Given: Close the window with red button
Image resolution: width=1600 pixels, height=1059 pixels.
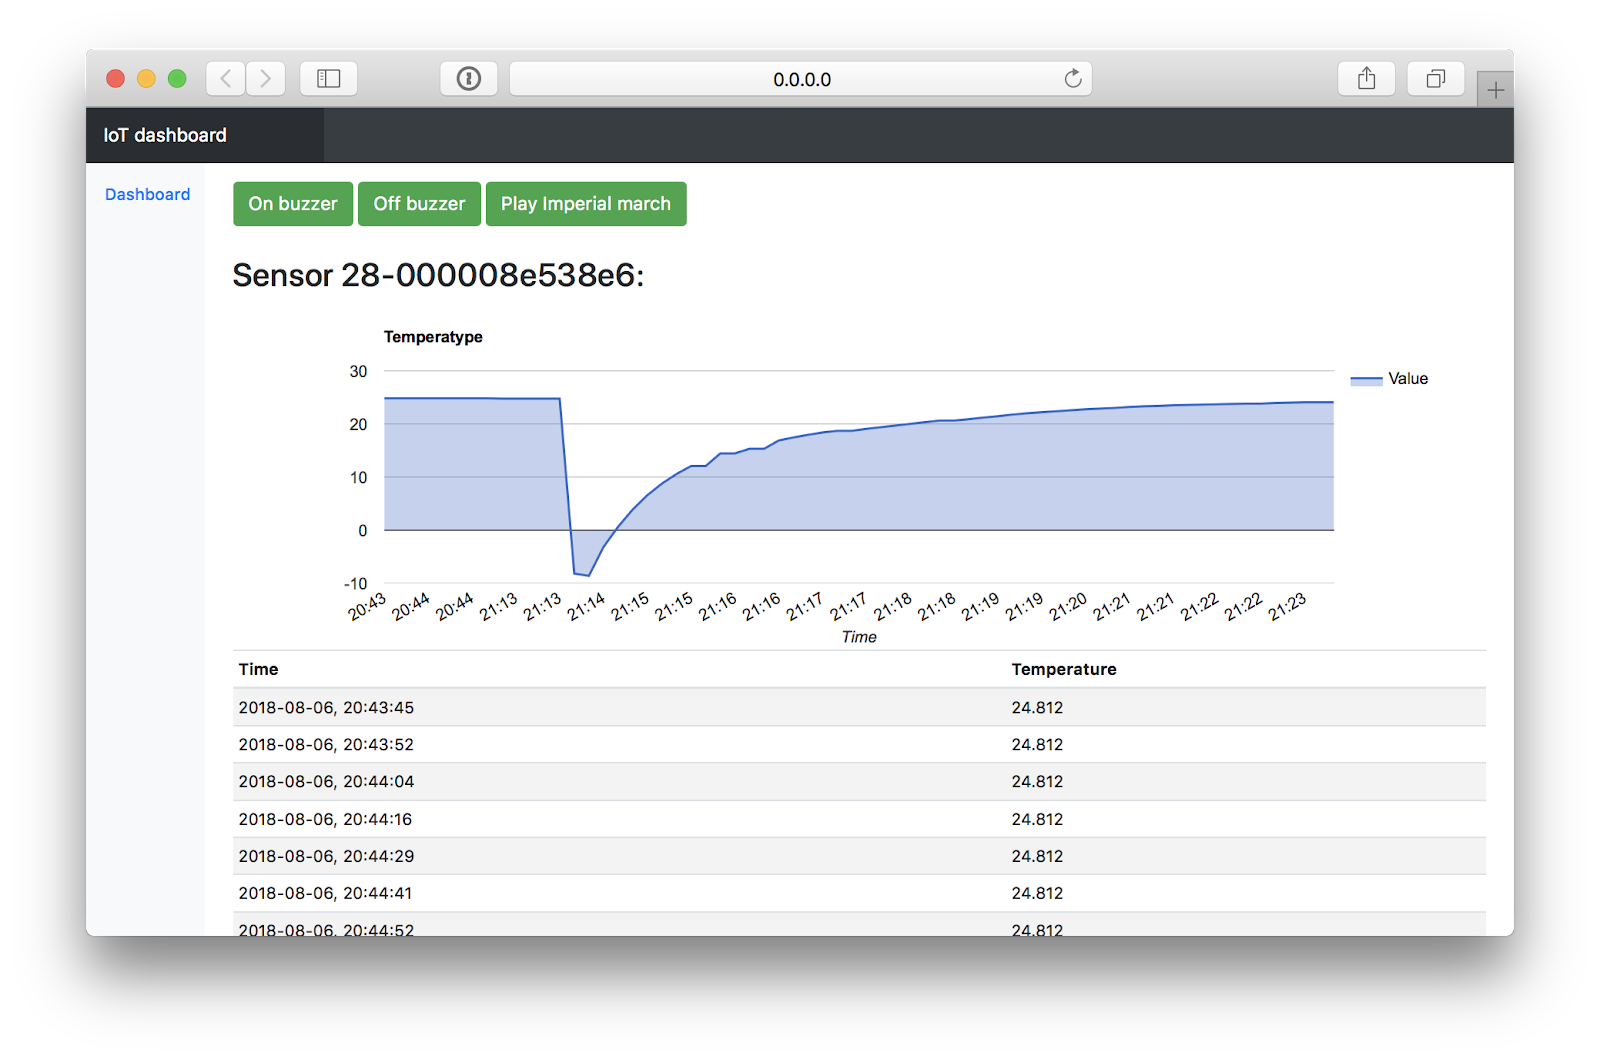Looking at the screenshot, I should pyautogui.click(x=116, y=78).
